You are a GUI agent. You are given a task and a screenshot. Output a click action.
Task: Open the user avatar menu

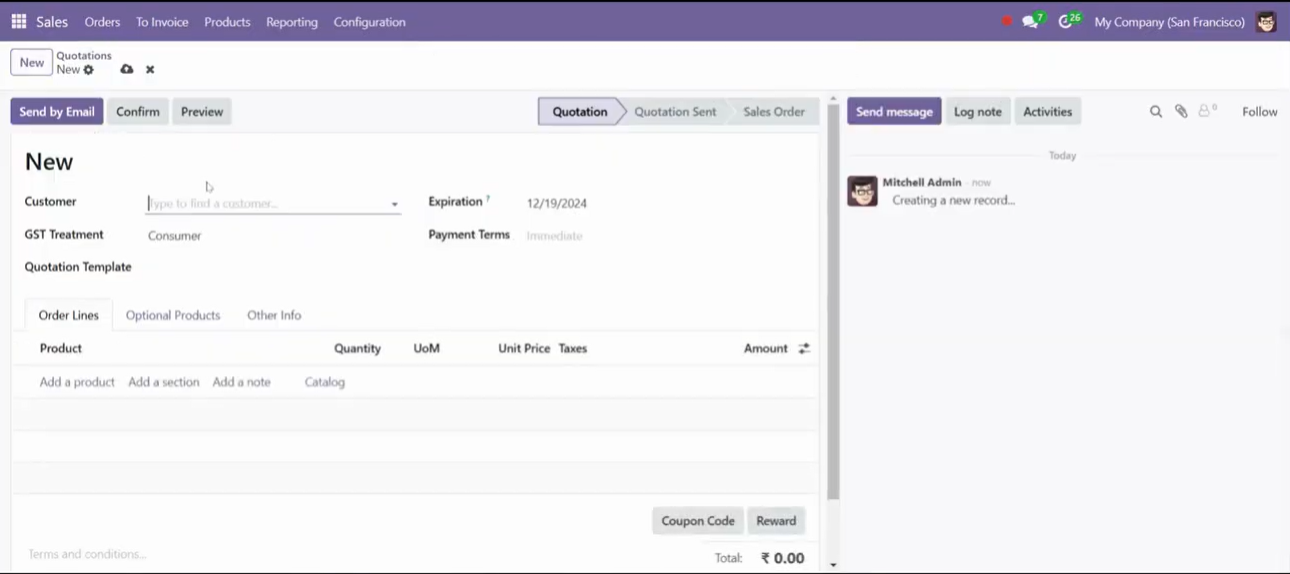click(x=1266, y=21)
